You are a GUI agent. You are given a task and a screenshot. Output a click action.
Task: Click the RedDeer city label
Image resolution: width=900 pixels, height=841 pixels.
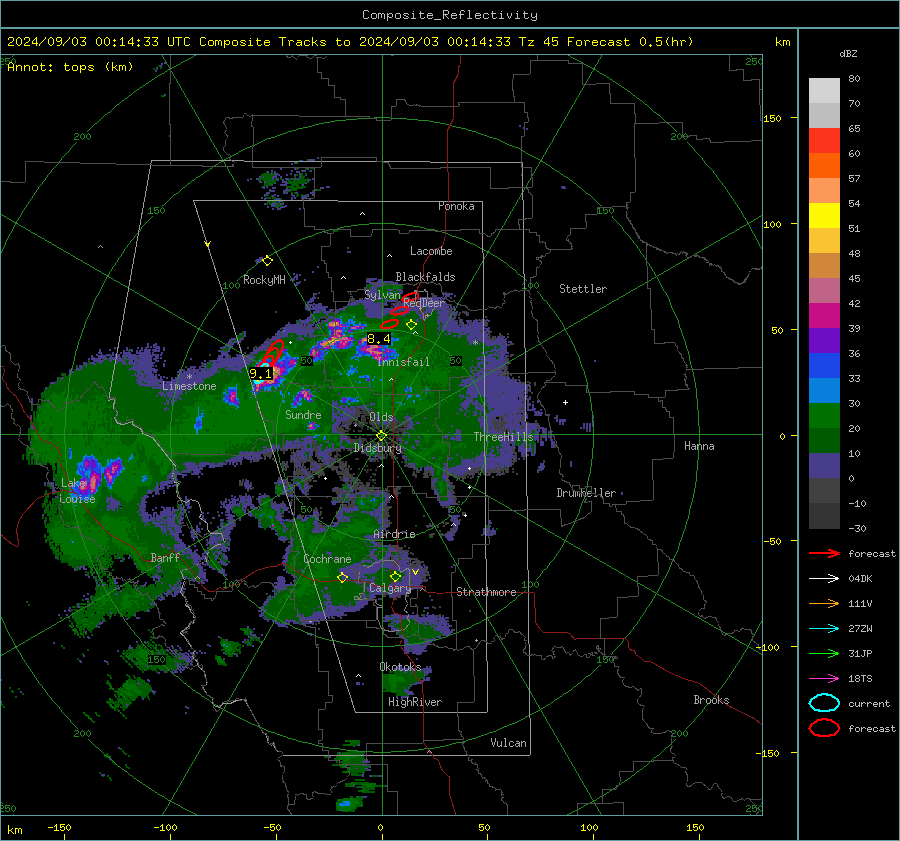coord(424,303)
